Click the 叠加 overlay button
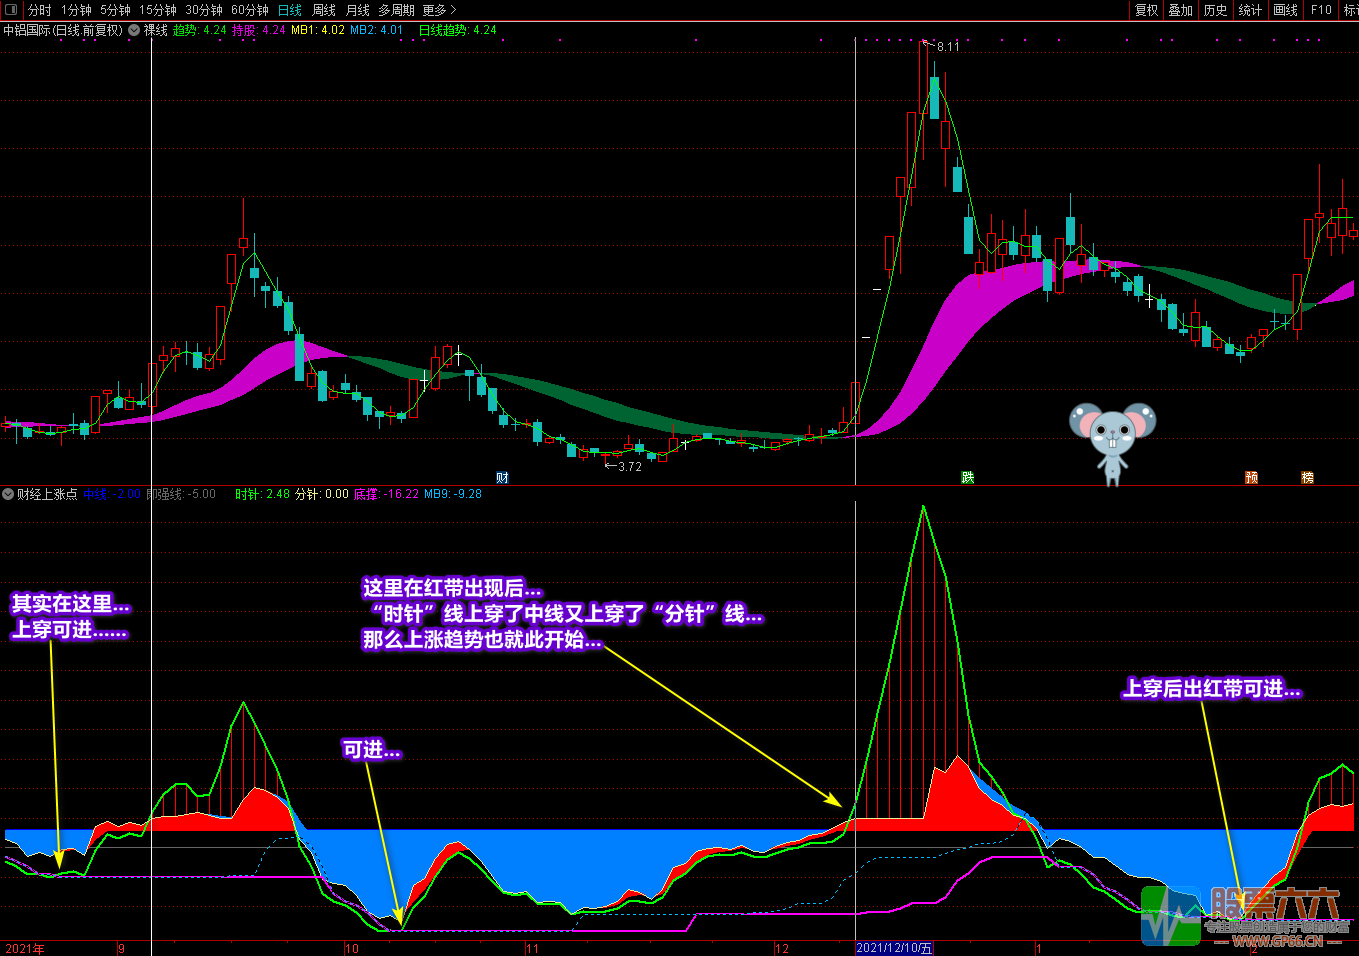1359x956 pixels. (x=1181, y=10)
